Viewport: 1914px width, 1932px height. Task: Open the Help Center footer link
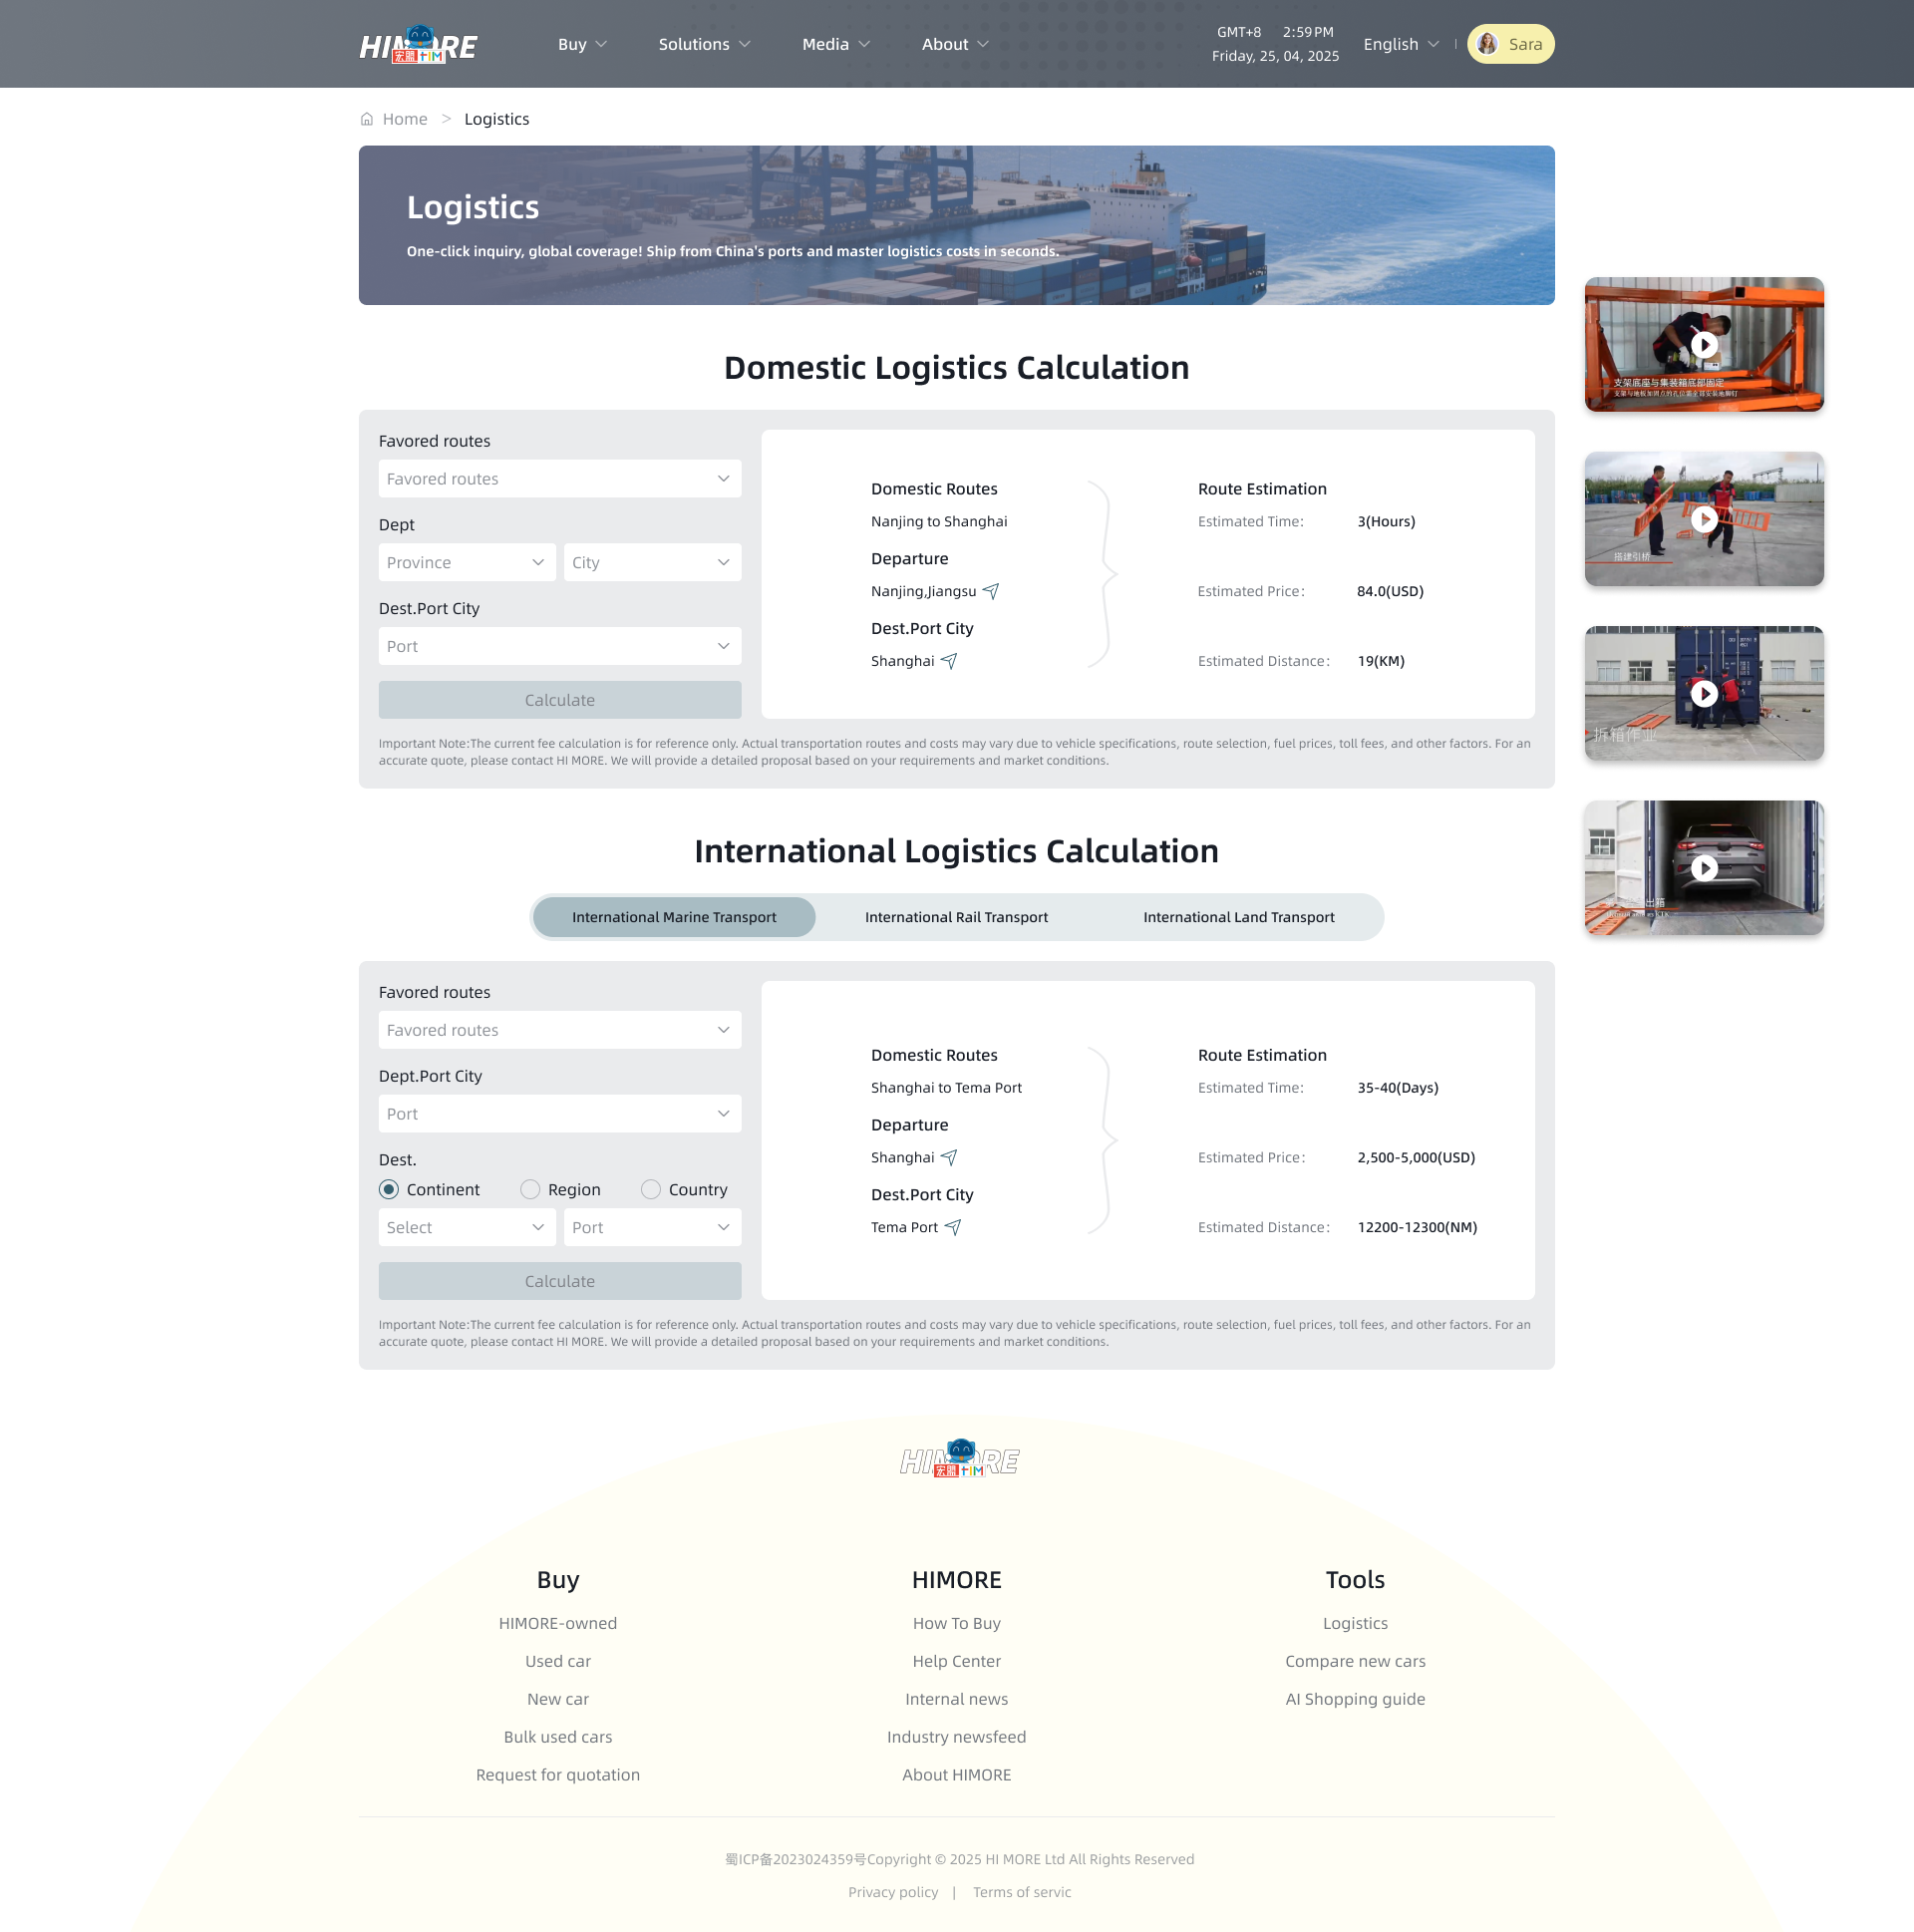pyautogui.click(x=956, y=1661)
